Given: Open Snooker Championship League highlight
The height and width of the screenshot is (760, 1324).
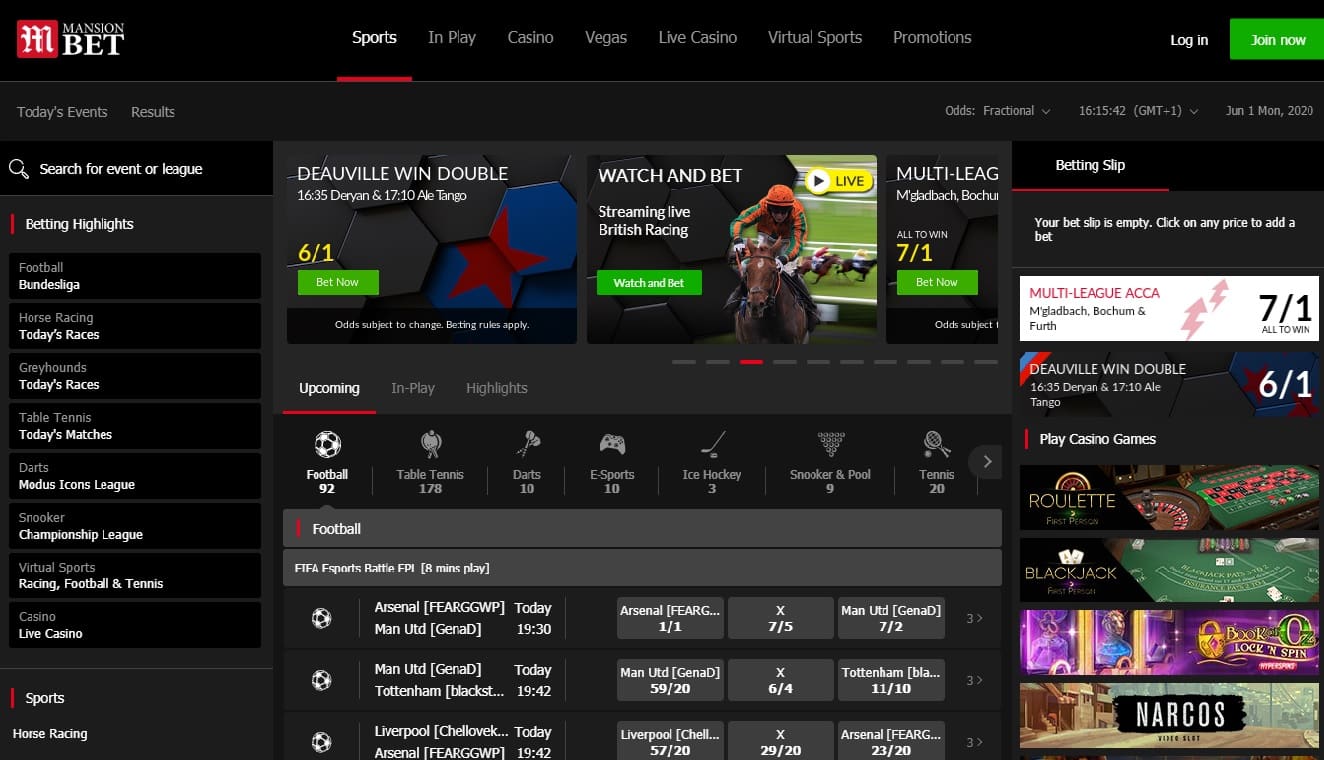Looking at the screenshot, I should tap(135, 526).
